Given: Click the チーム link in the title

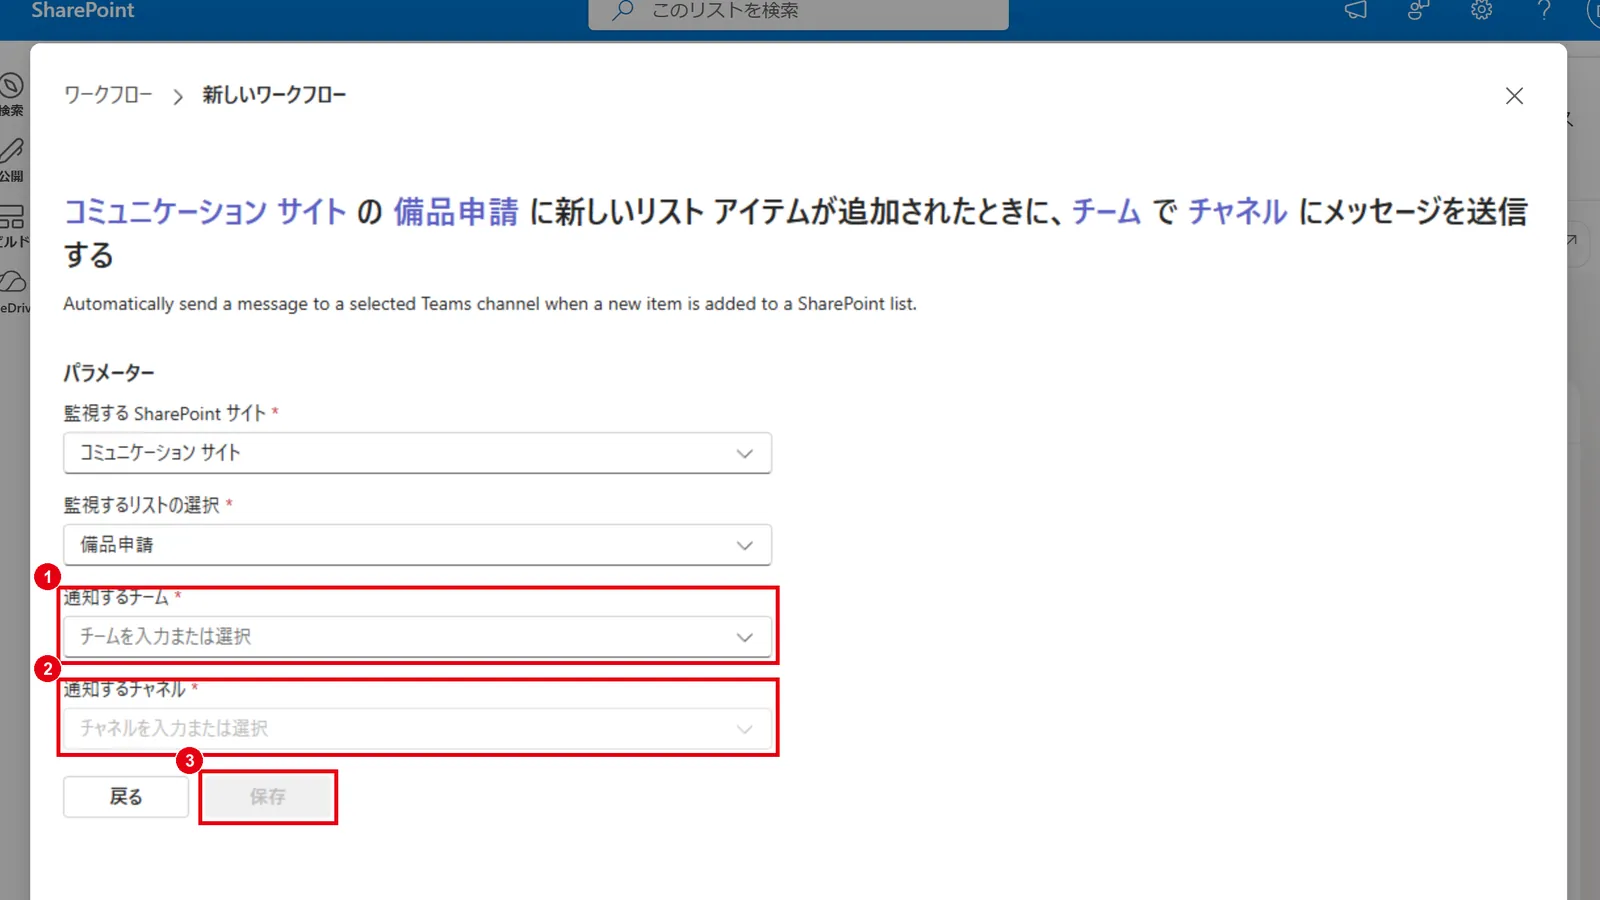Looking at the screenshot, I should click(x=1106, y=211).
